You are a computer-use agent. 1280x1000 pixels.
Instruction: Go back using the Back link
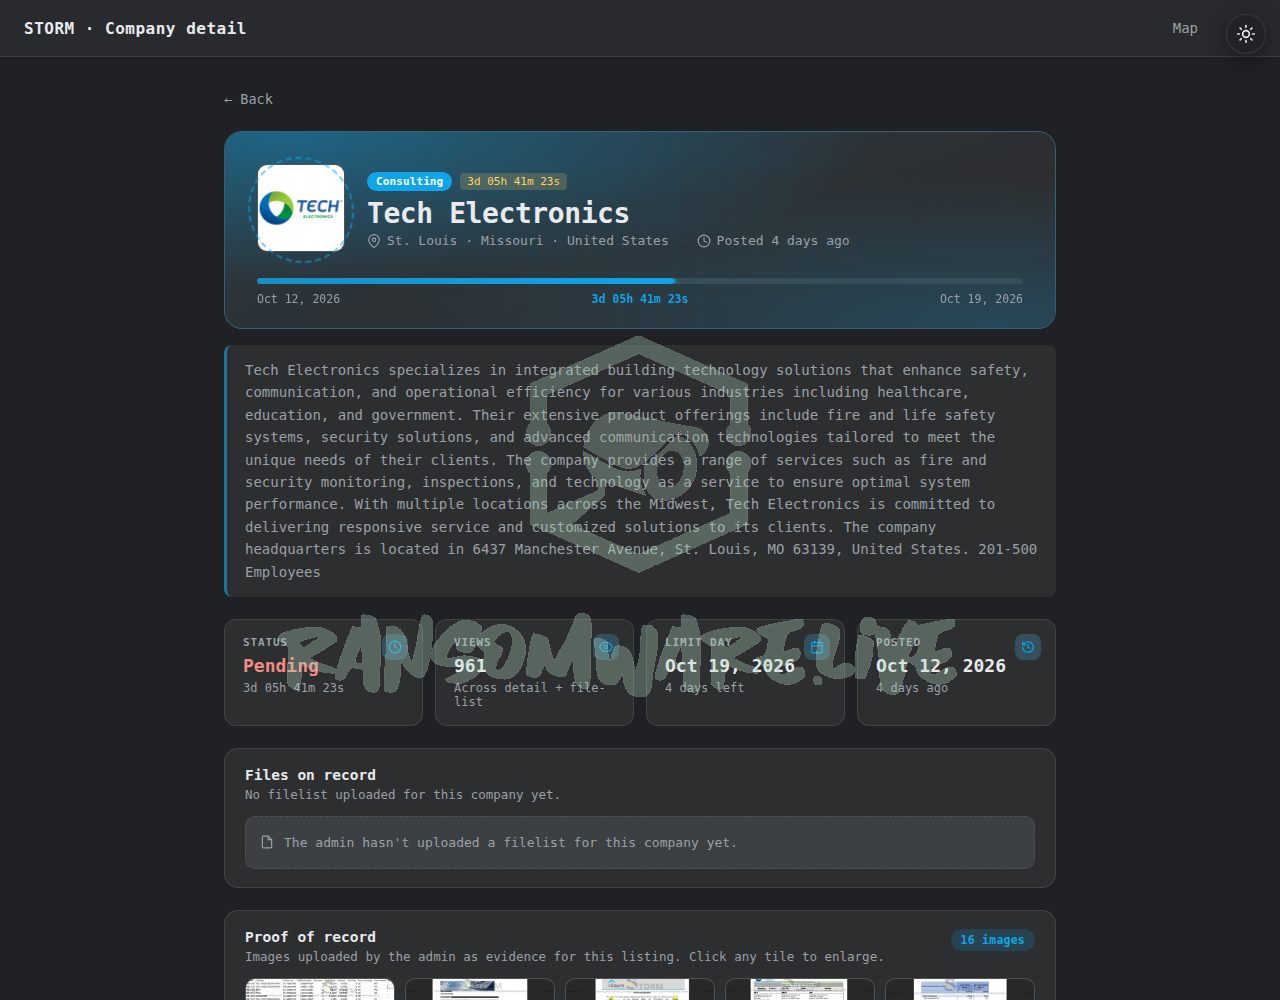[x=248, y=99]
